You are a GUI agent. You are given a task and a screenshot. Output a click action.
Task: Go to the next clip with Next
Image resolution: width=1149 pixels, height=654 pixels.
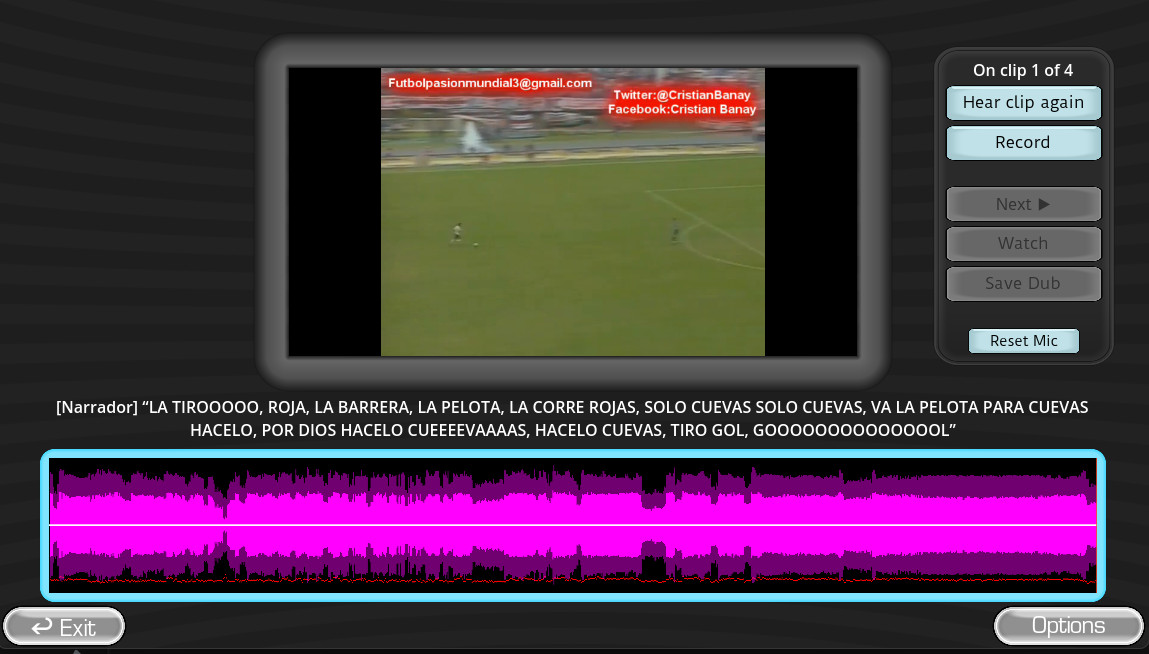point(1023,204)
